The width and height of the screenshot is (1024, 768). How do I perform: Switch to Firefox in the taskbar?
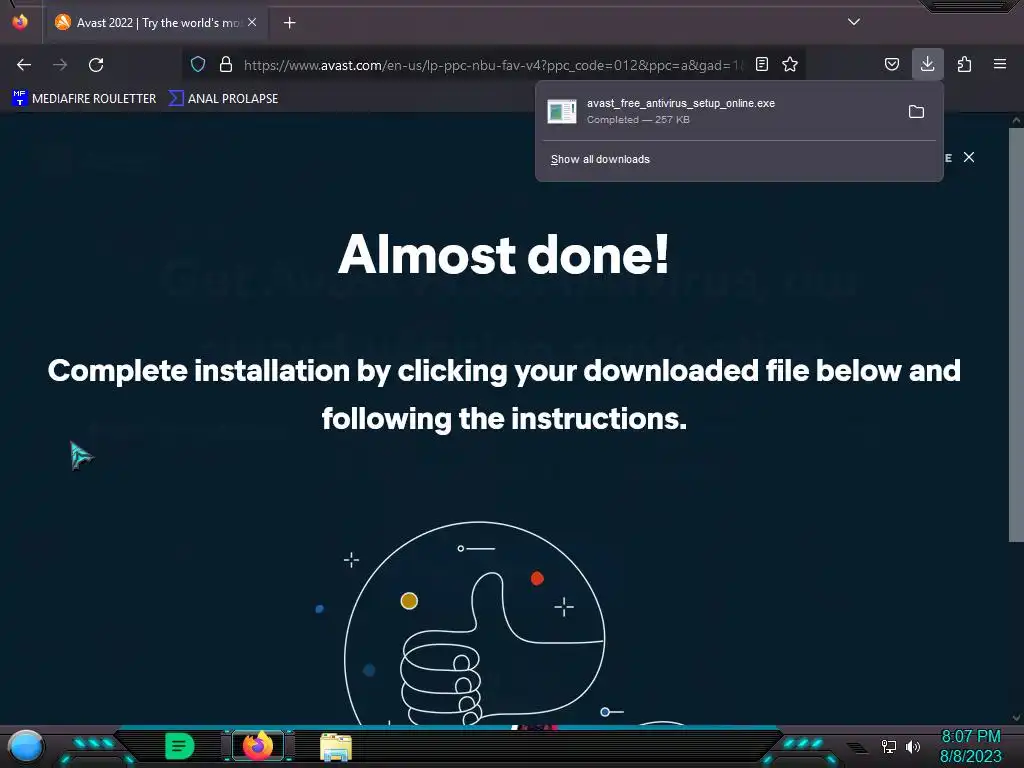258,745
